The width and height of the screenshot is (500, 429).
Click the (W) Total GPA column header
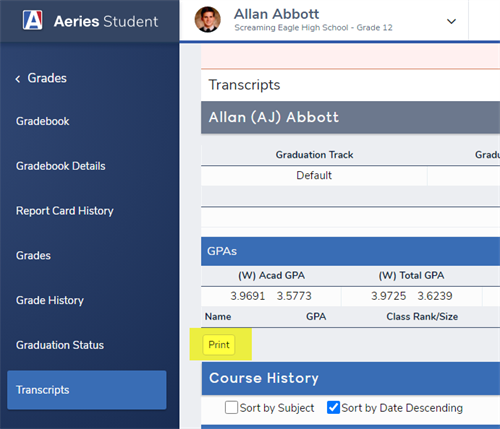411,275
